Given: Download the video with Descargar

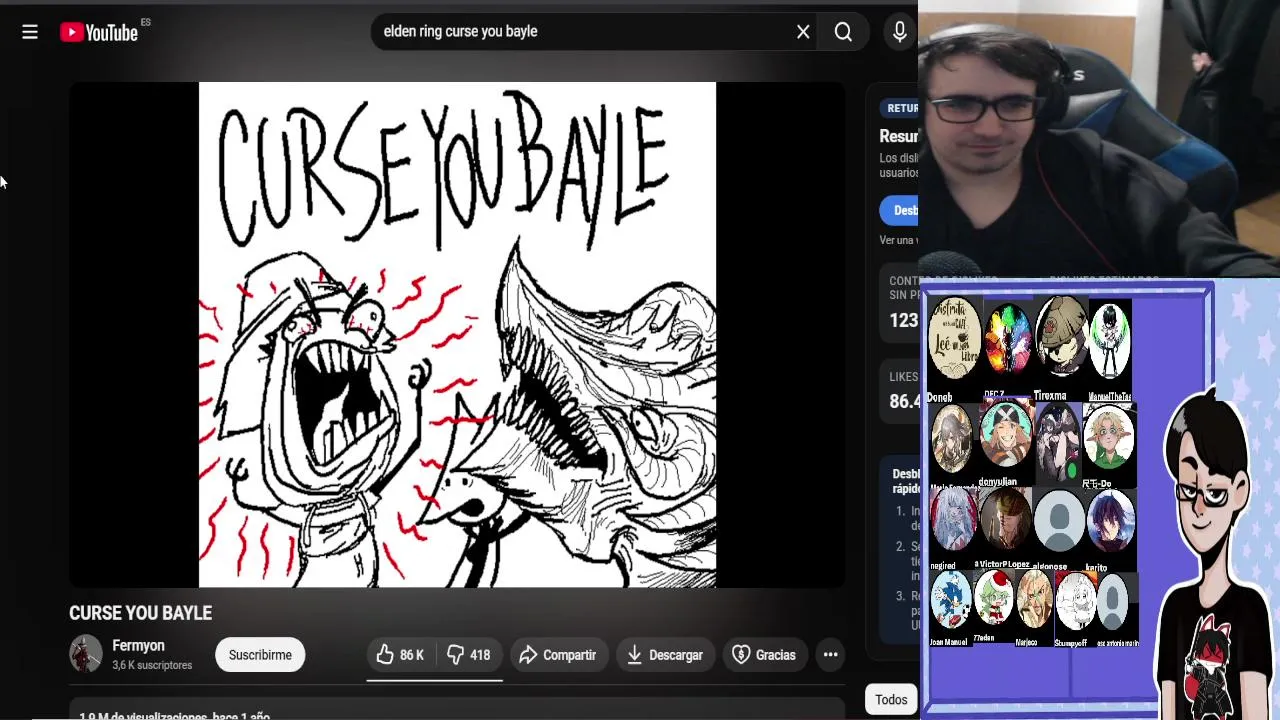Looking at the screenshot, I should point(665,655).
